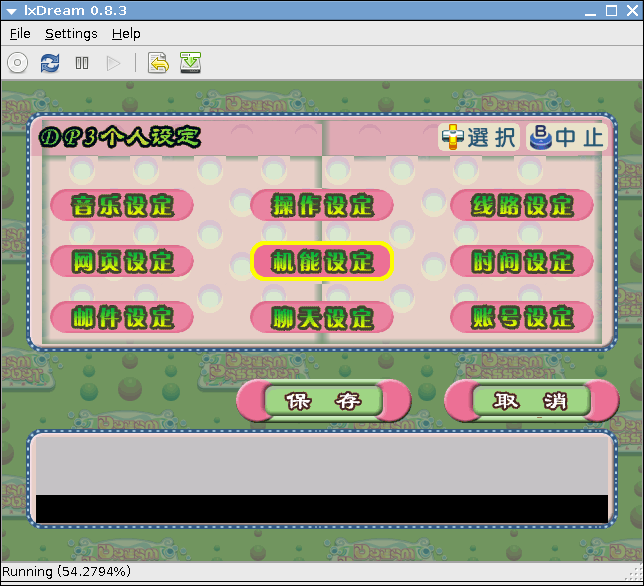Click the 保存 save button
The image size is (644, 586).
(324, 401)
